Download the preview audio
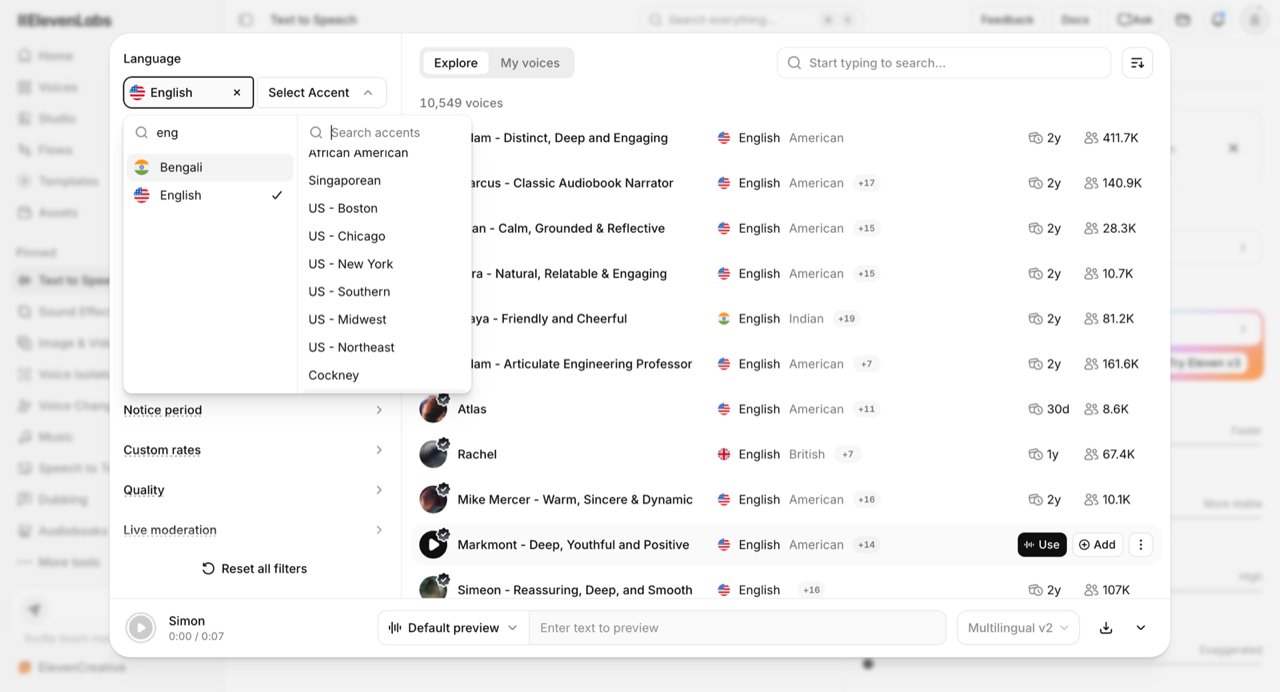1280x692 pixels. (x=1106, y=628)
